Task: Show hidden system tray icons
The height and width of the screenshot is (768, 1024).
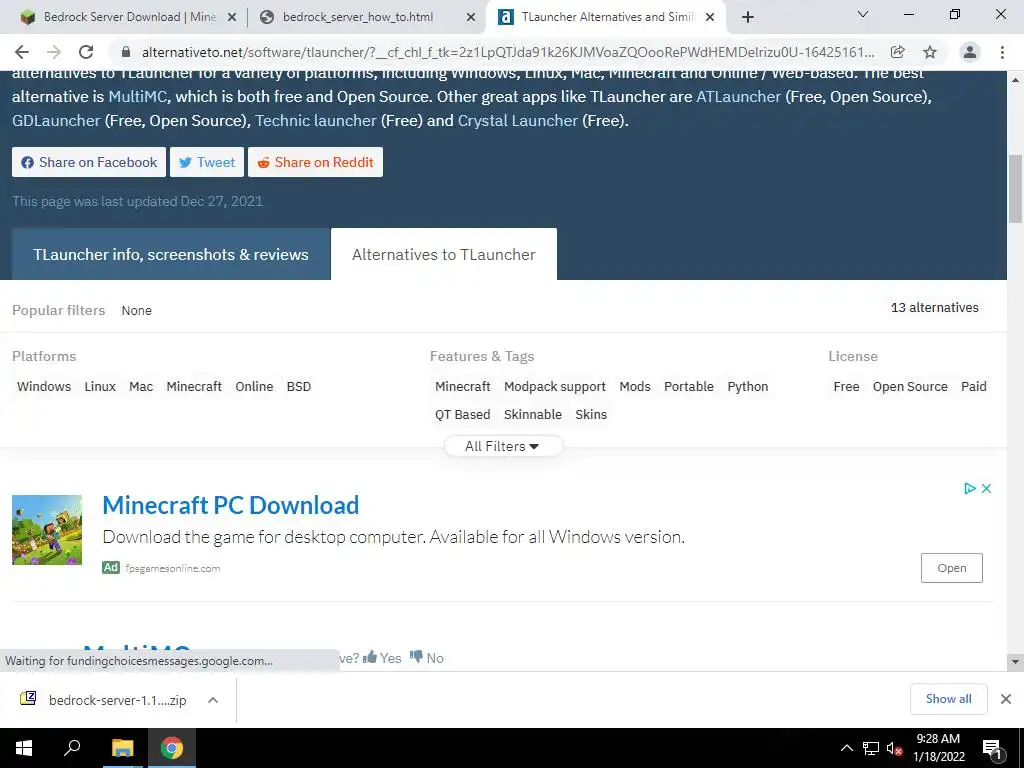Action: point(846,748)
